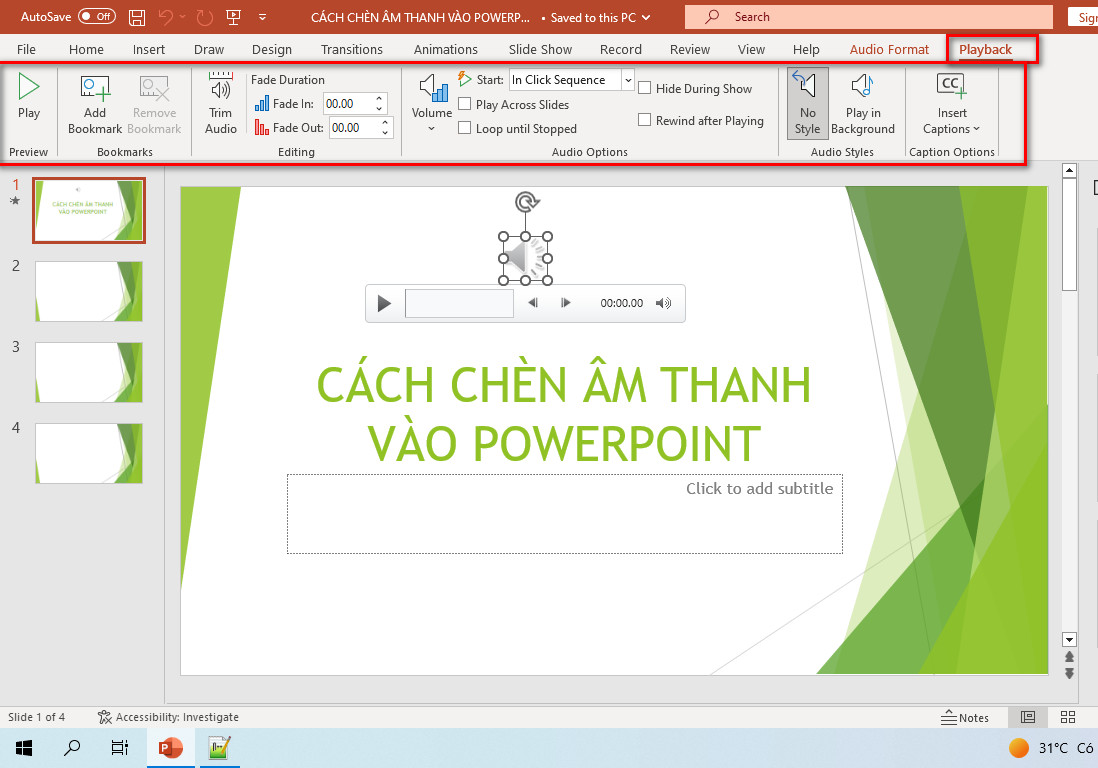The height and width of the screenshot is (768, 1098).
Task: Select Play in Background style
Action: coord(863,104)
